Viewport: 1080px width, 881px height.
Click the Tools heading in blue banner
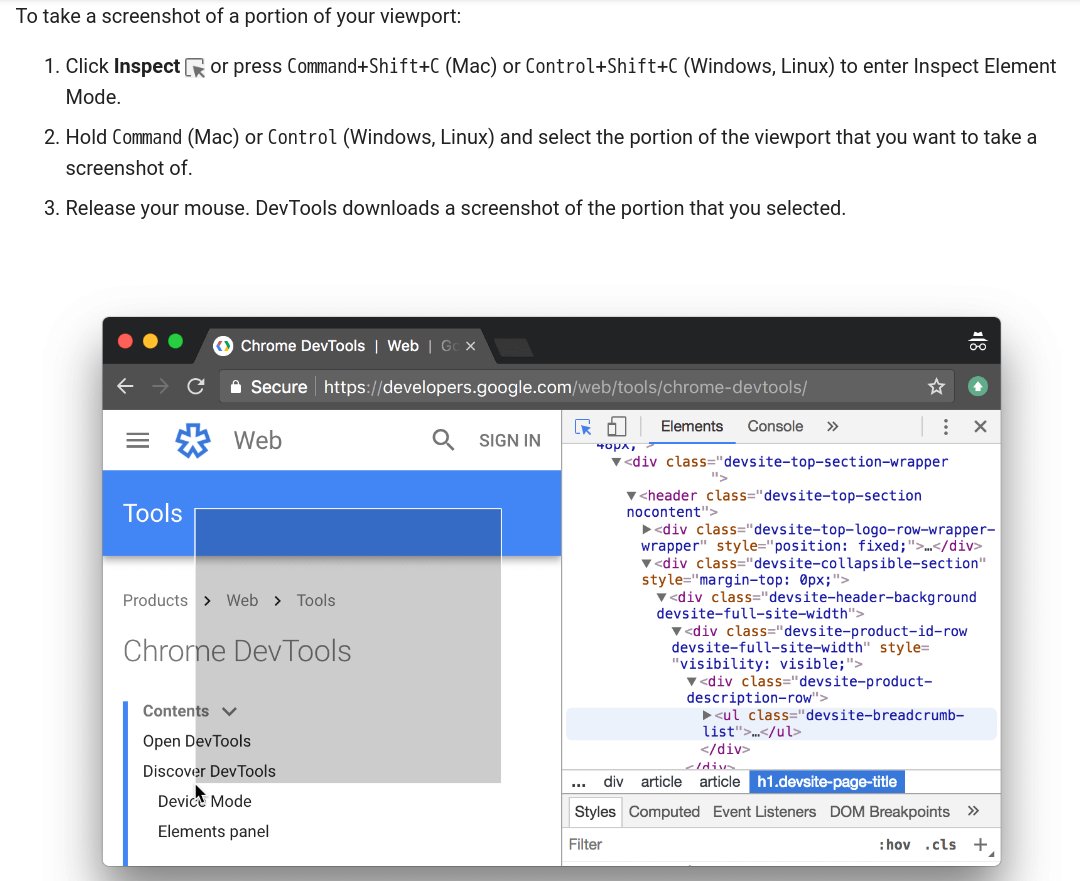(x=153, y=514)
